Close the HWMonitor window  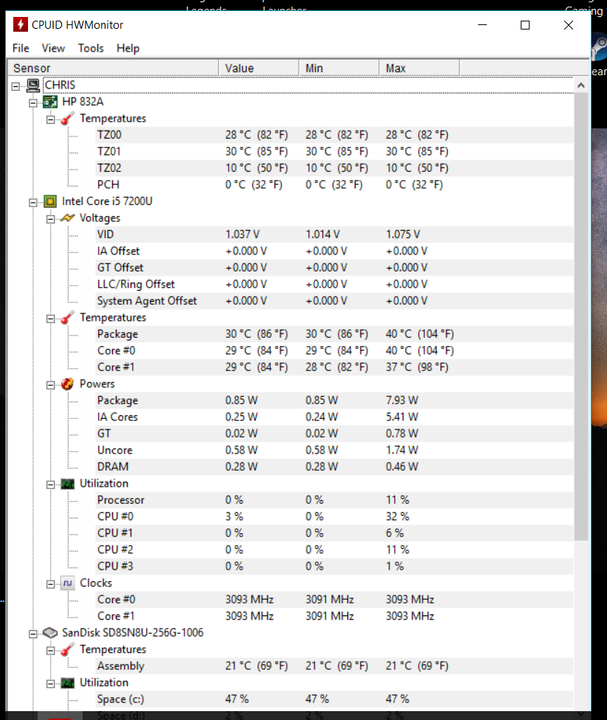[568, 25]
